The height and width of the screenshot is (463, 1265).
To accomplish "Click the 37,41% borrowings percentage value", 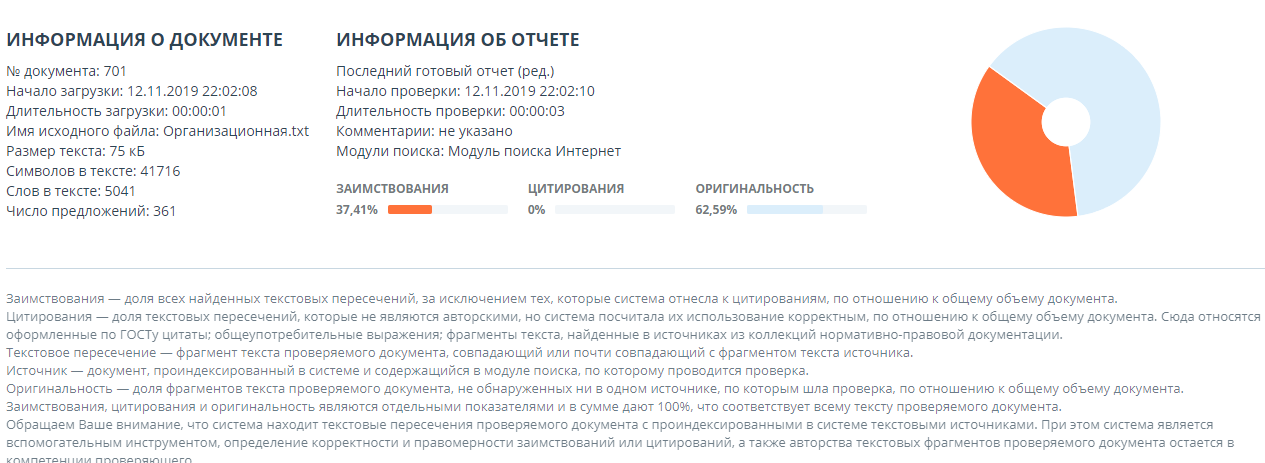I will (x=356, y=210).
